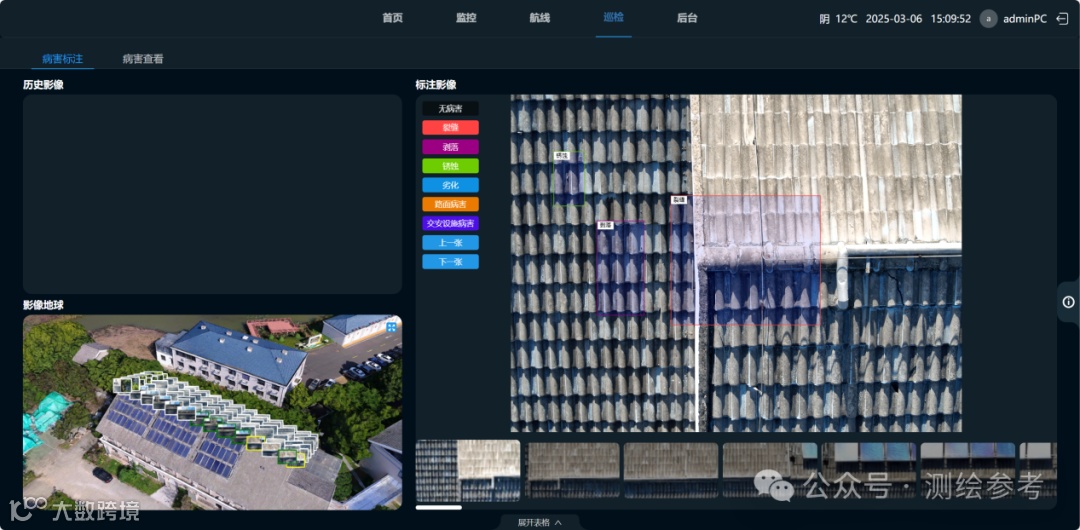Pick the orange 路面病害 defect label

click(x=450, y=204)
